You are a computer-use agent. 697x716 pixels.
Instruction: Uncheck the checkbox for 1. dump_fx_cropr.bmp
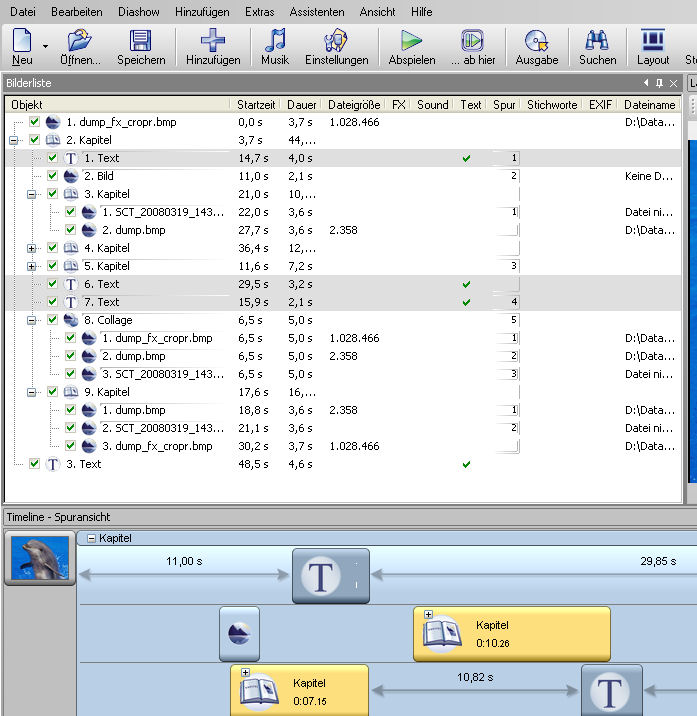[35, 122]
